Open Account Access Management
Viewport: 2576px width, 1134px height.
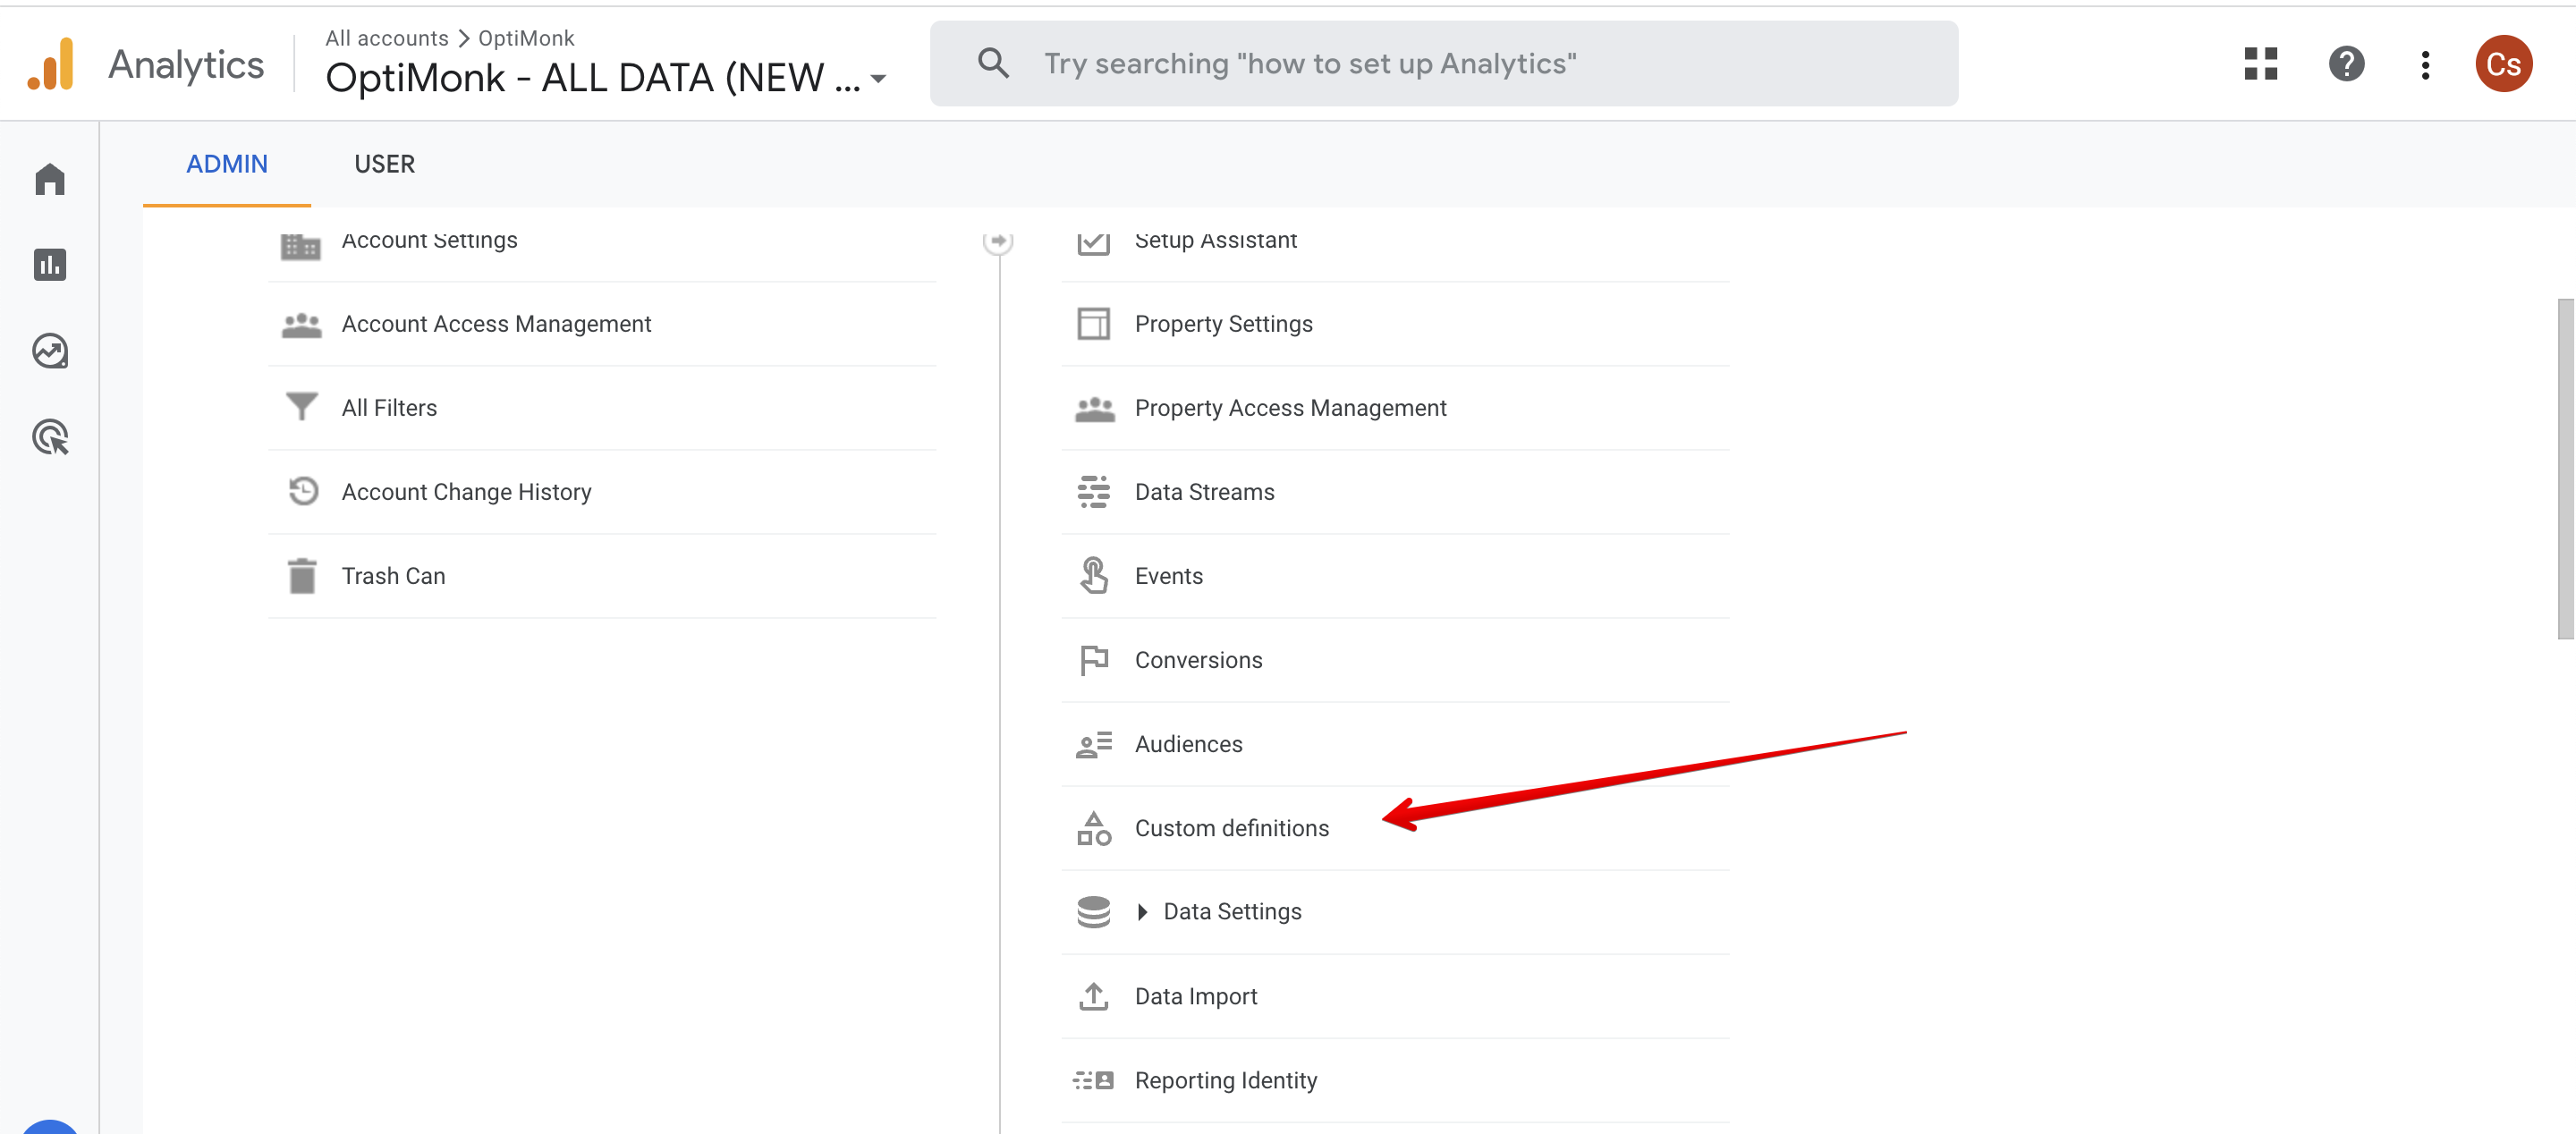point(496,324)
